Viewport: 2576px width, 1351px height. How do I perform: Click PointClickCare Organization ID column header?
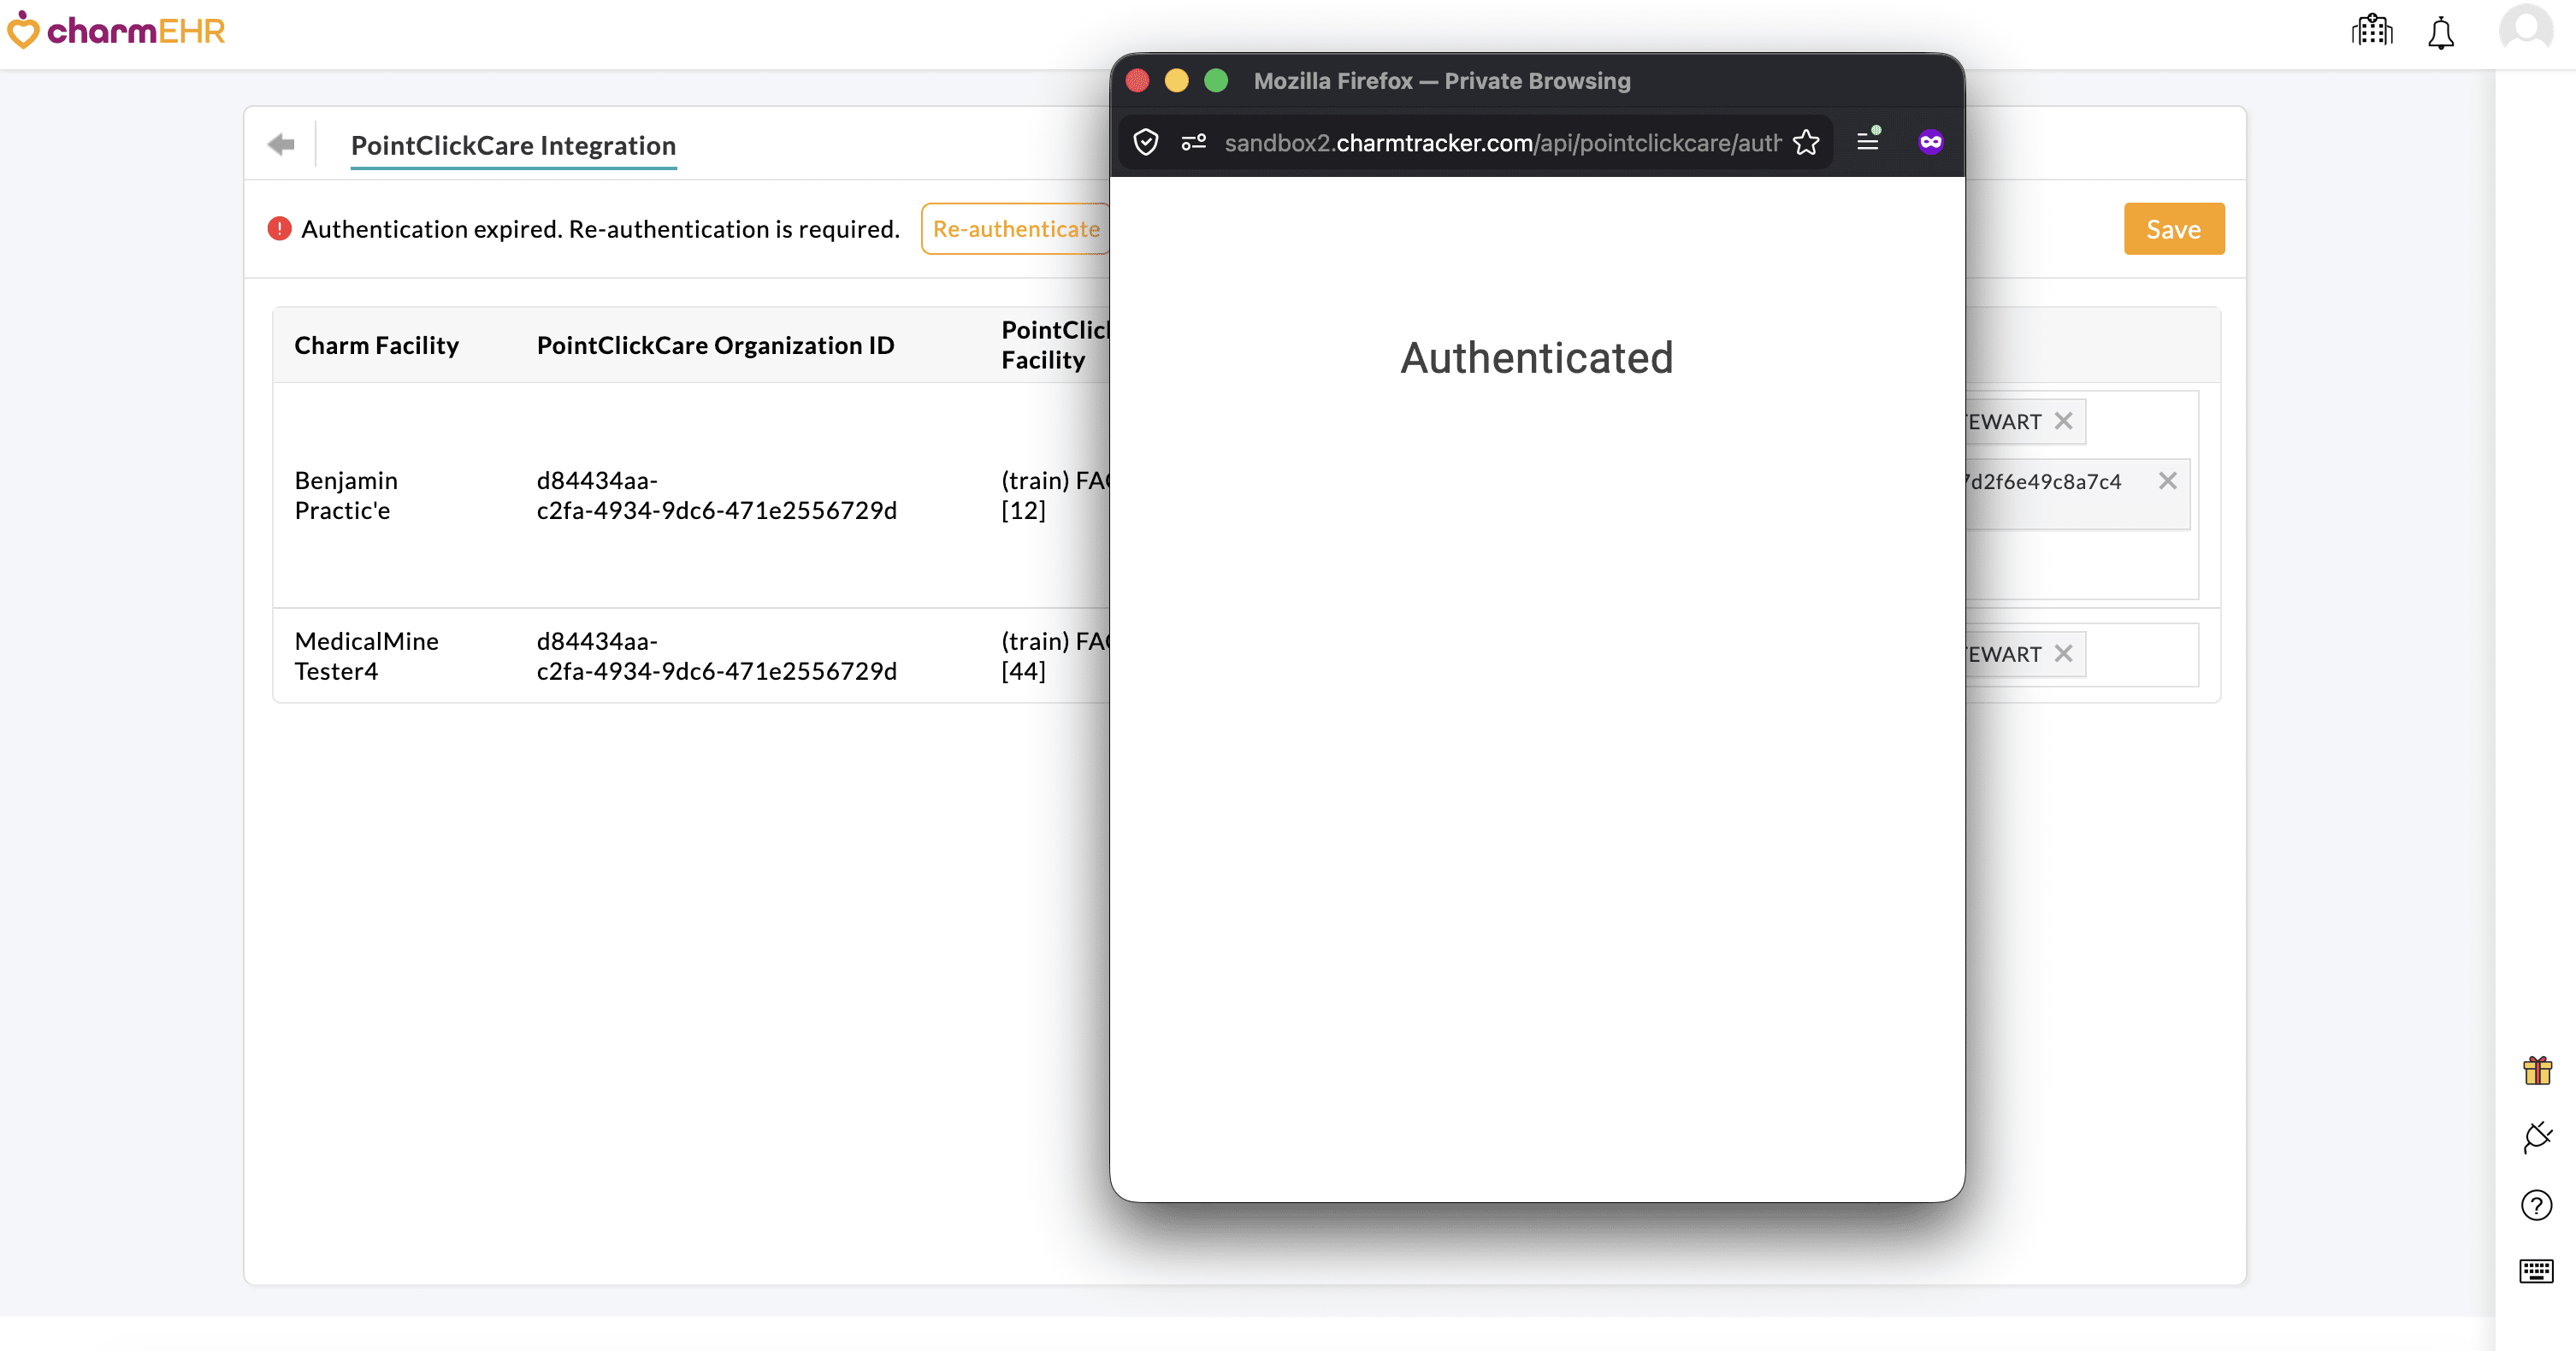point(716,345)
